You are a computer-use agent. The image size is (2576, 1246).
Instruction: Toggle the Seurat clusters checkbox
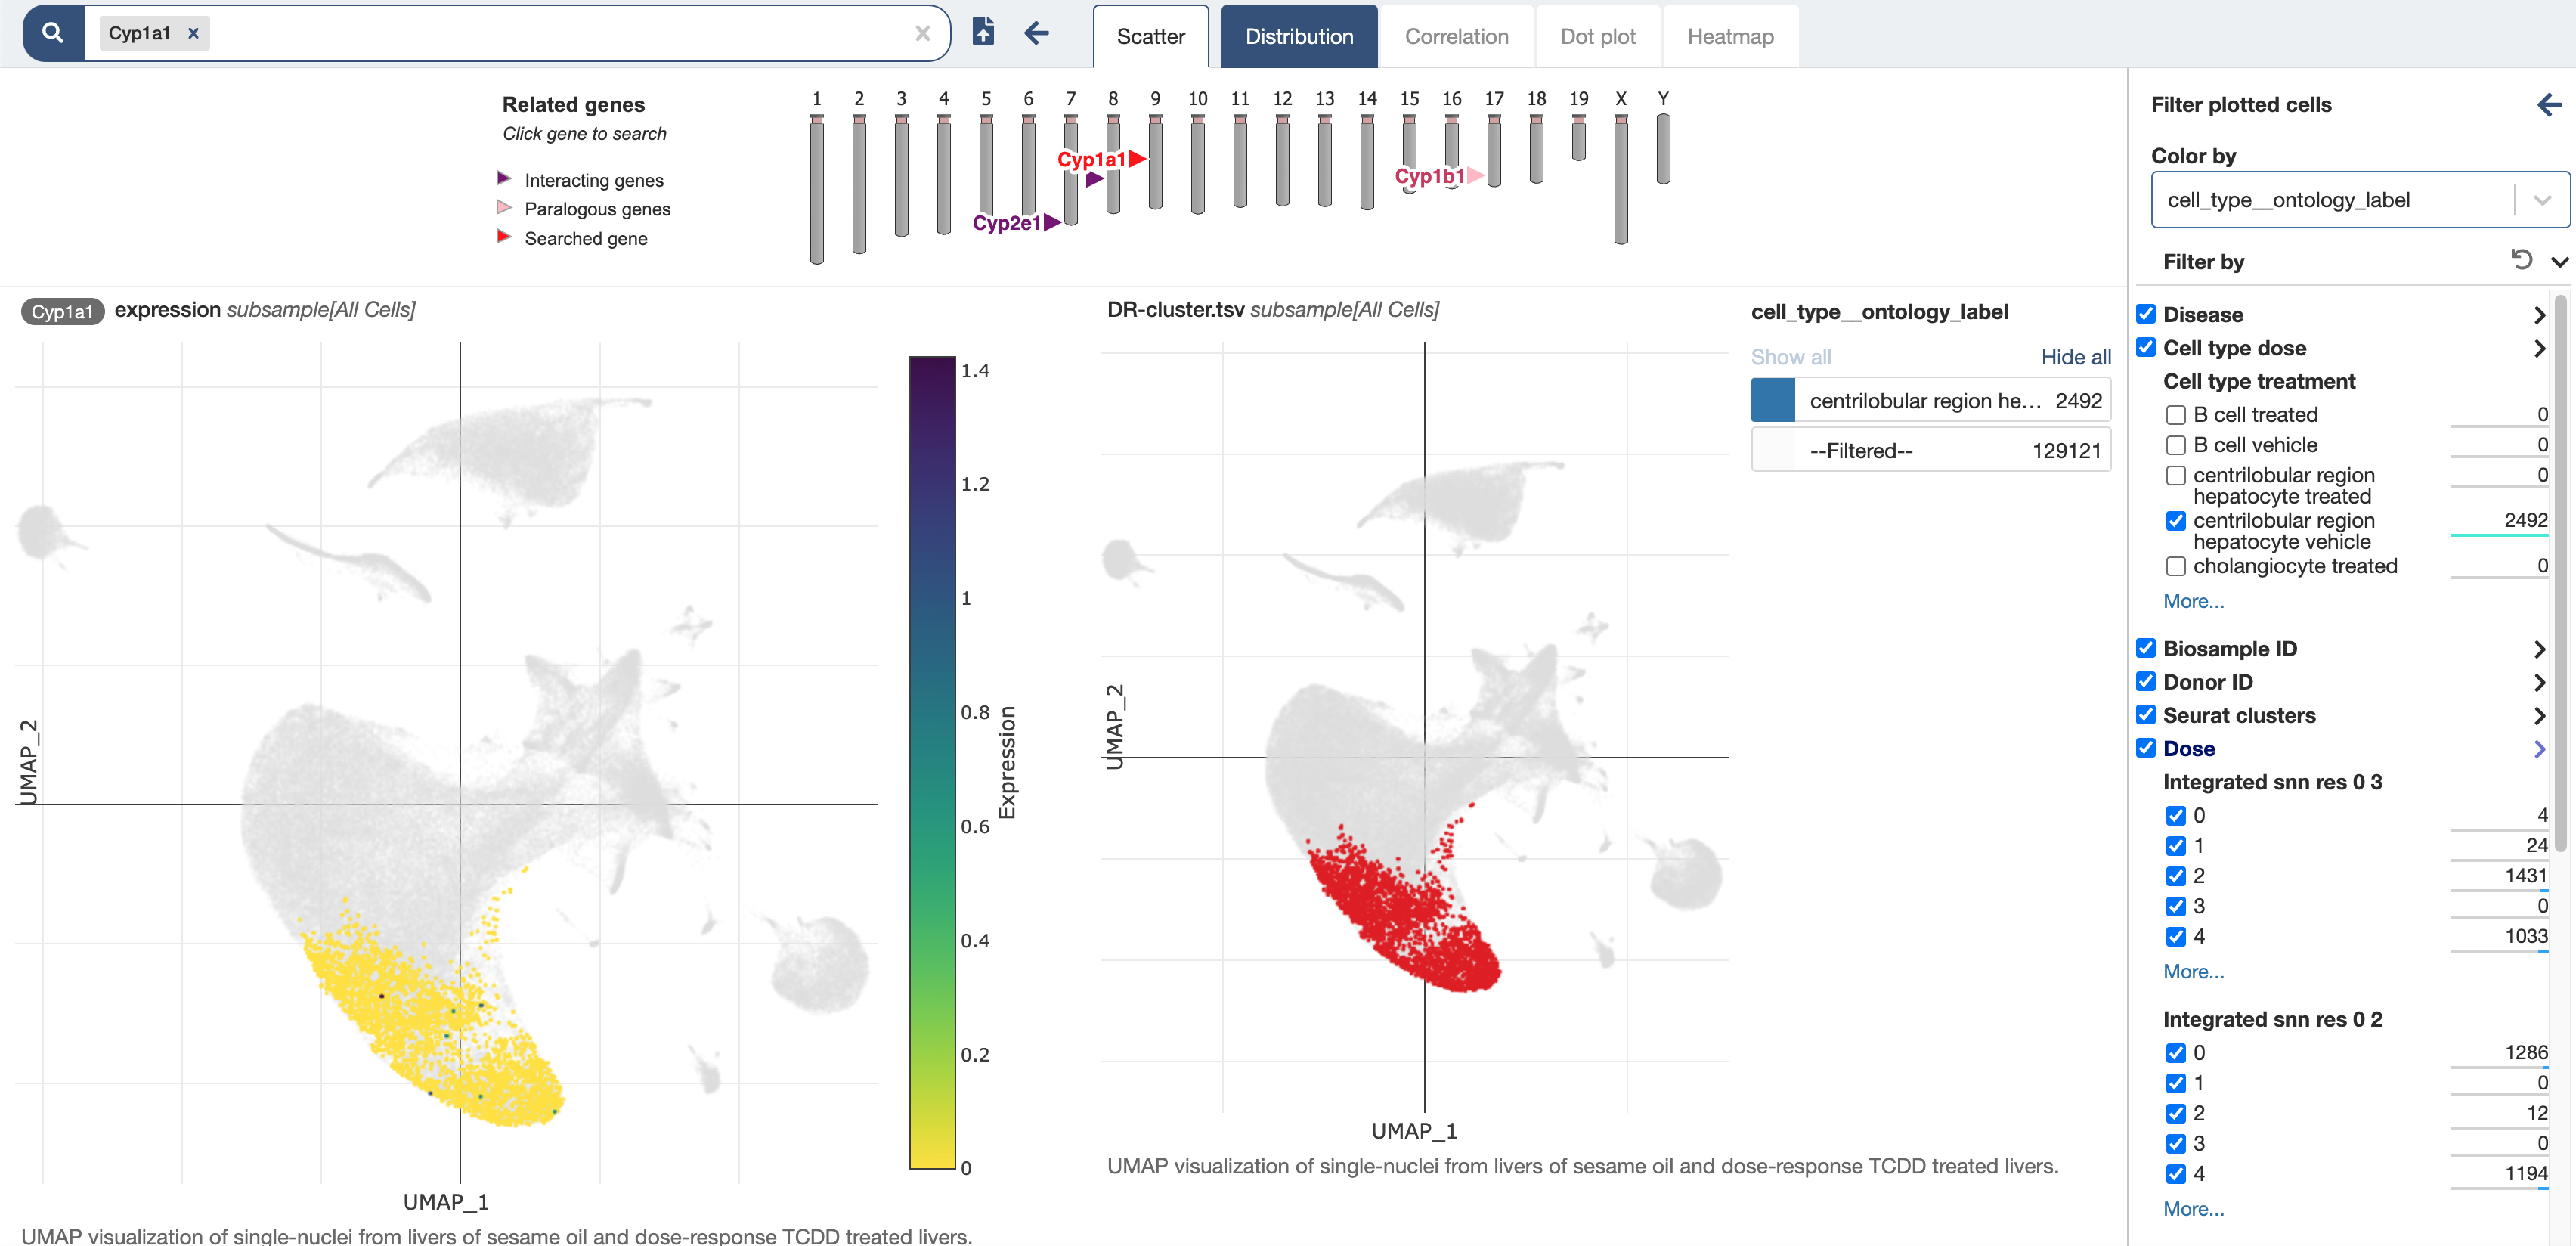click(2146, 715)
